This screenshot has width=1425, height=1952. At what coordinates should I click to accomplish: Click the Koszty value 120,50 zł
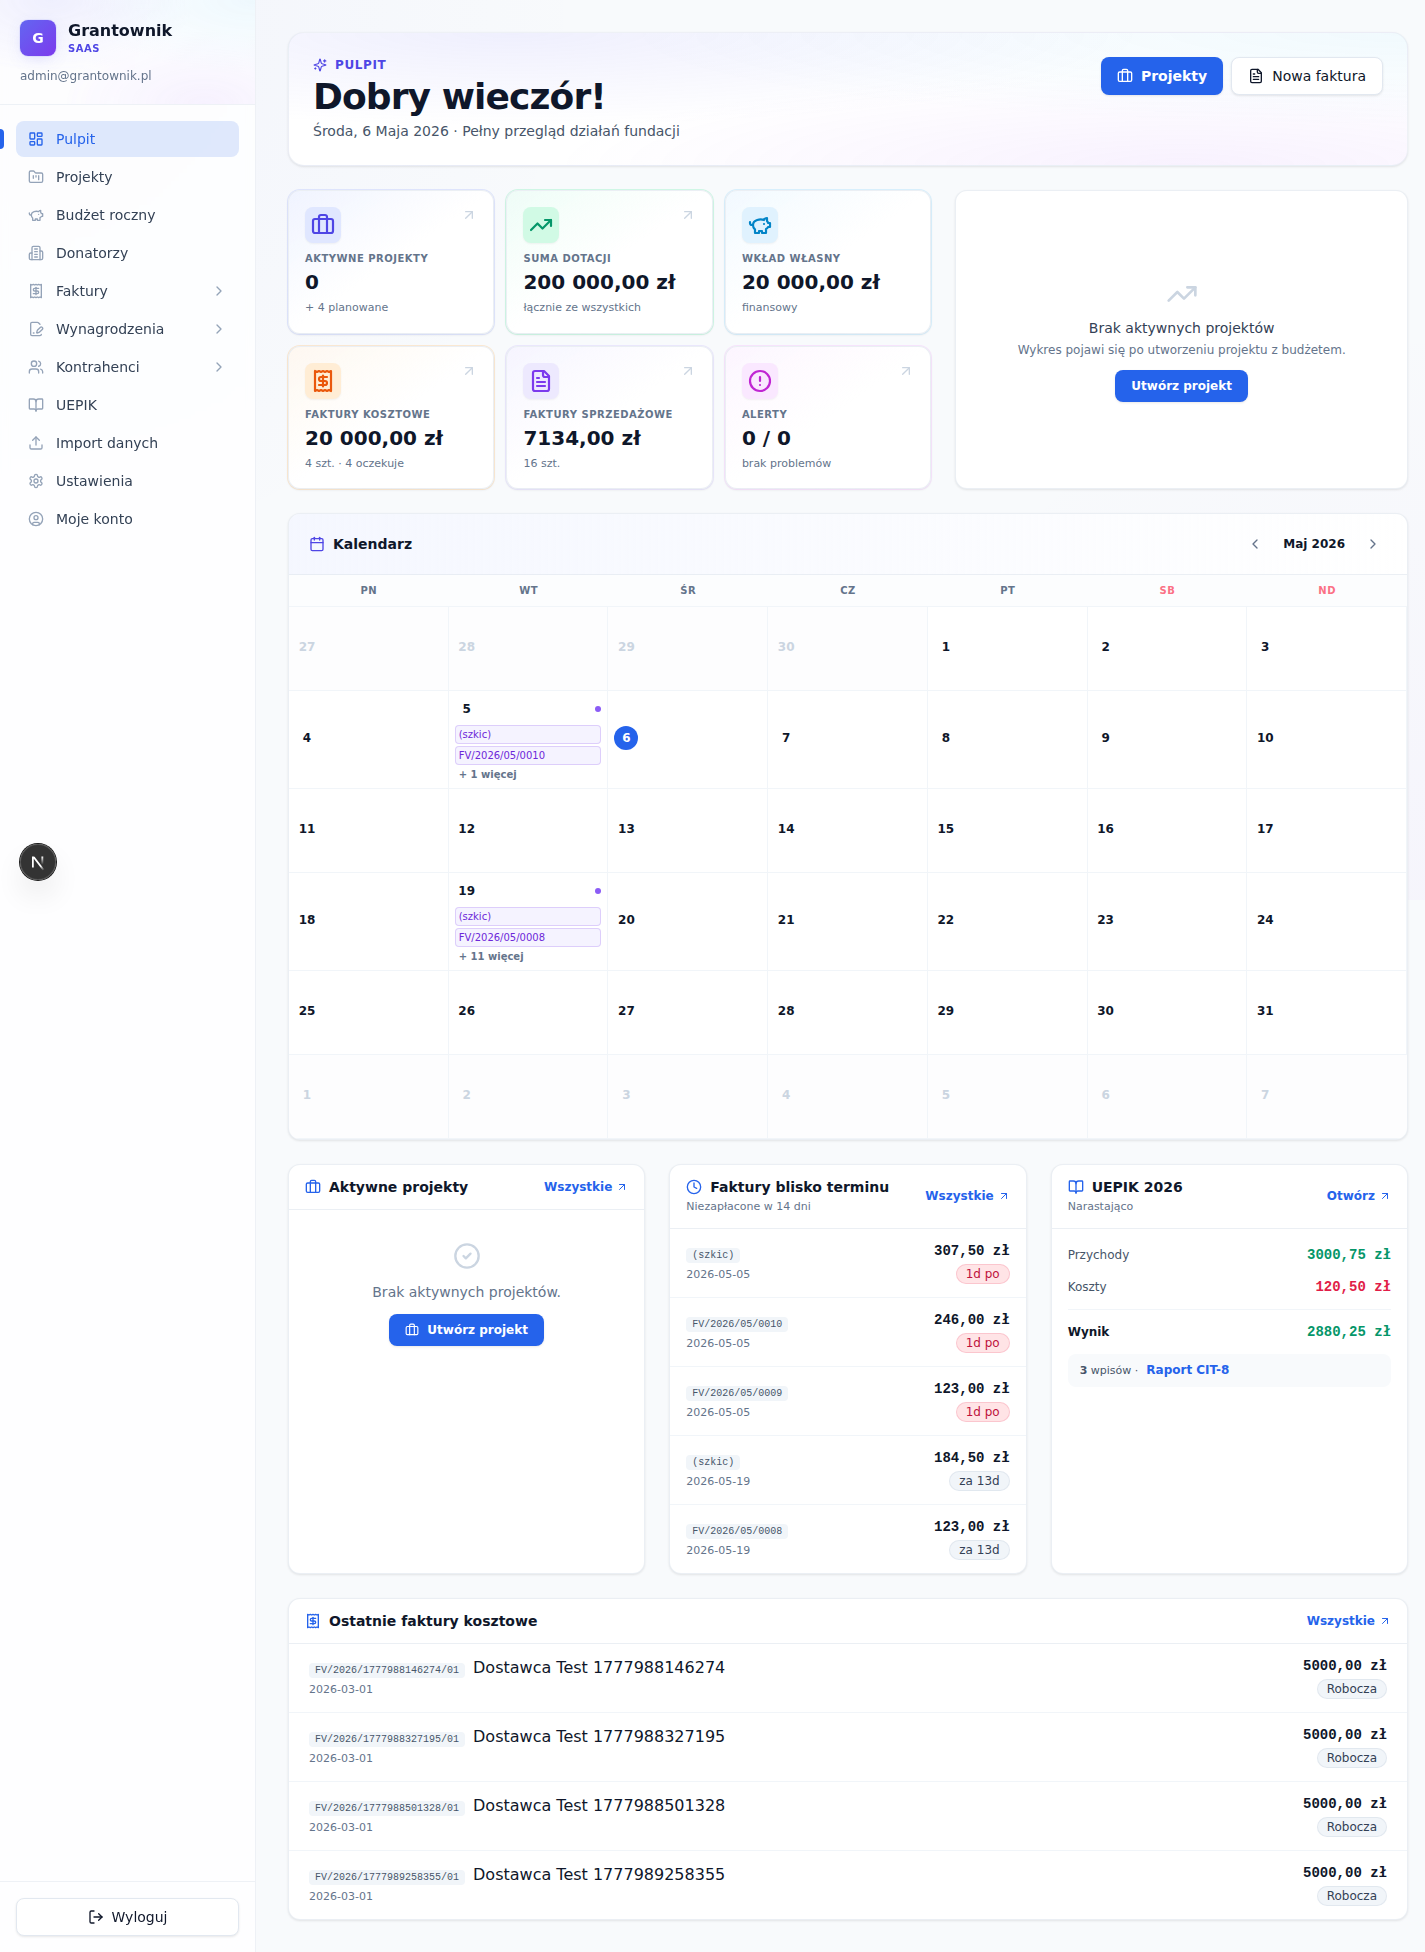[x=1352, y=1287]
